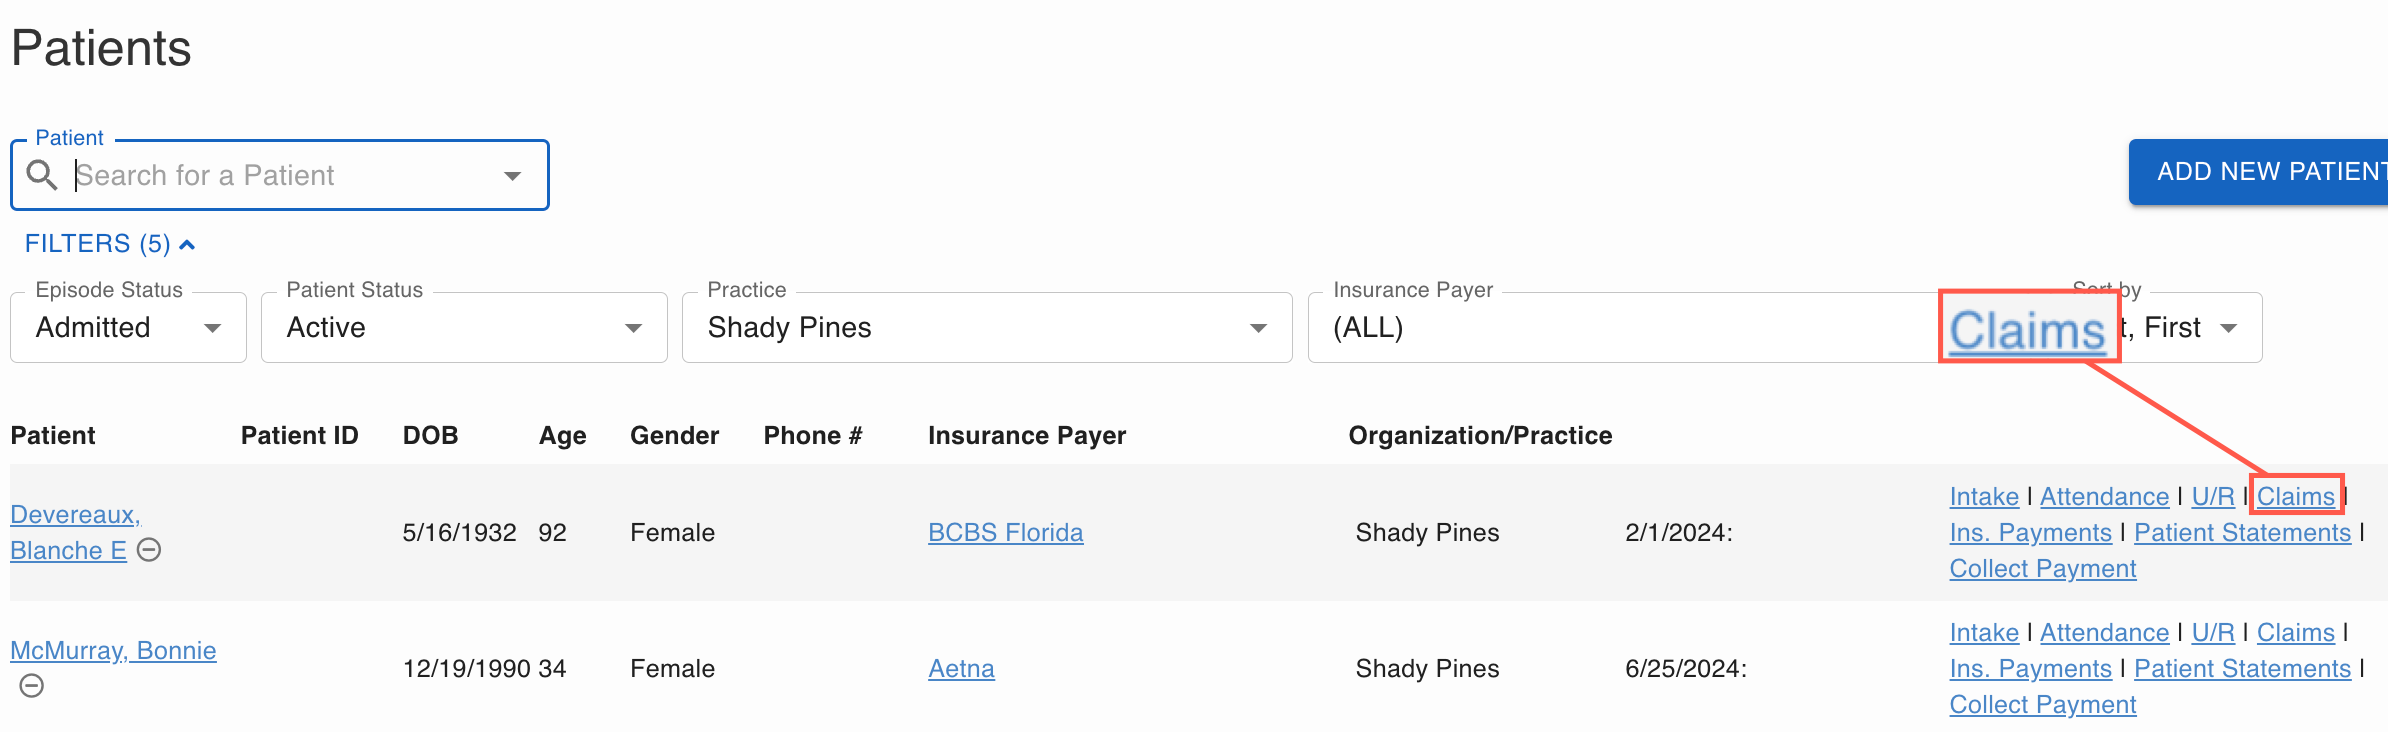Open Claims for Blanche Devereaux
Screen dimensions: 2388x732
[2295, 497]
